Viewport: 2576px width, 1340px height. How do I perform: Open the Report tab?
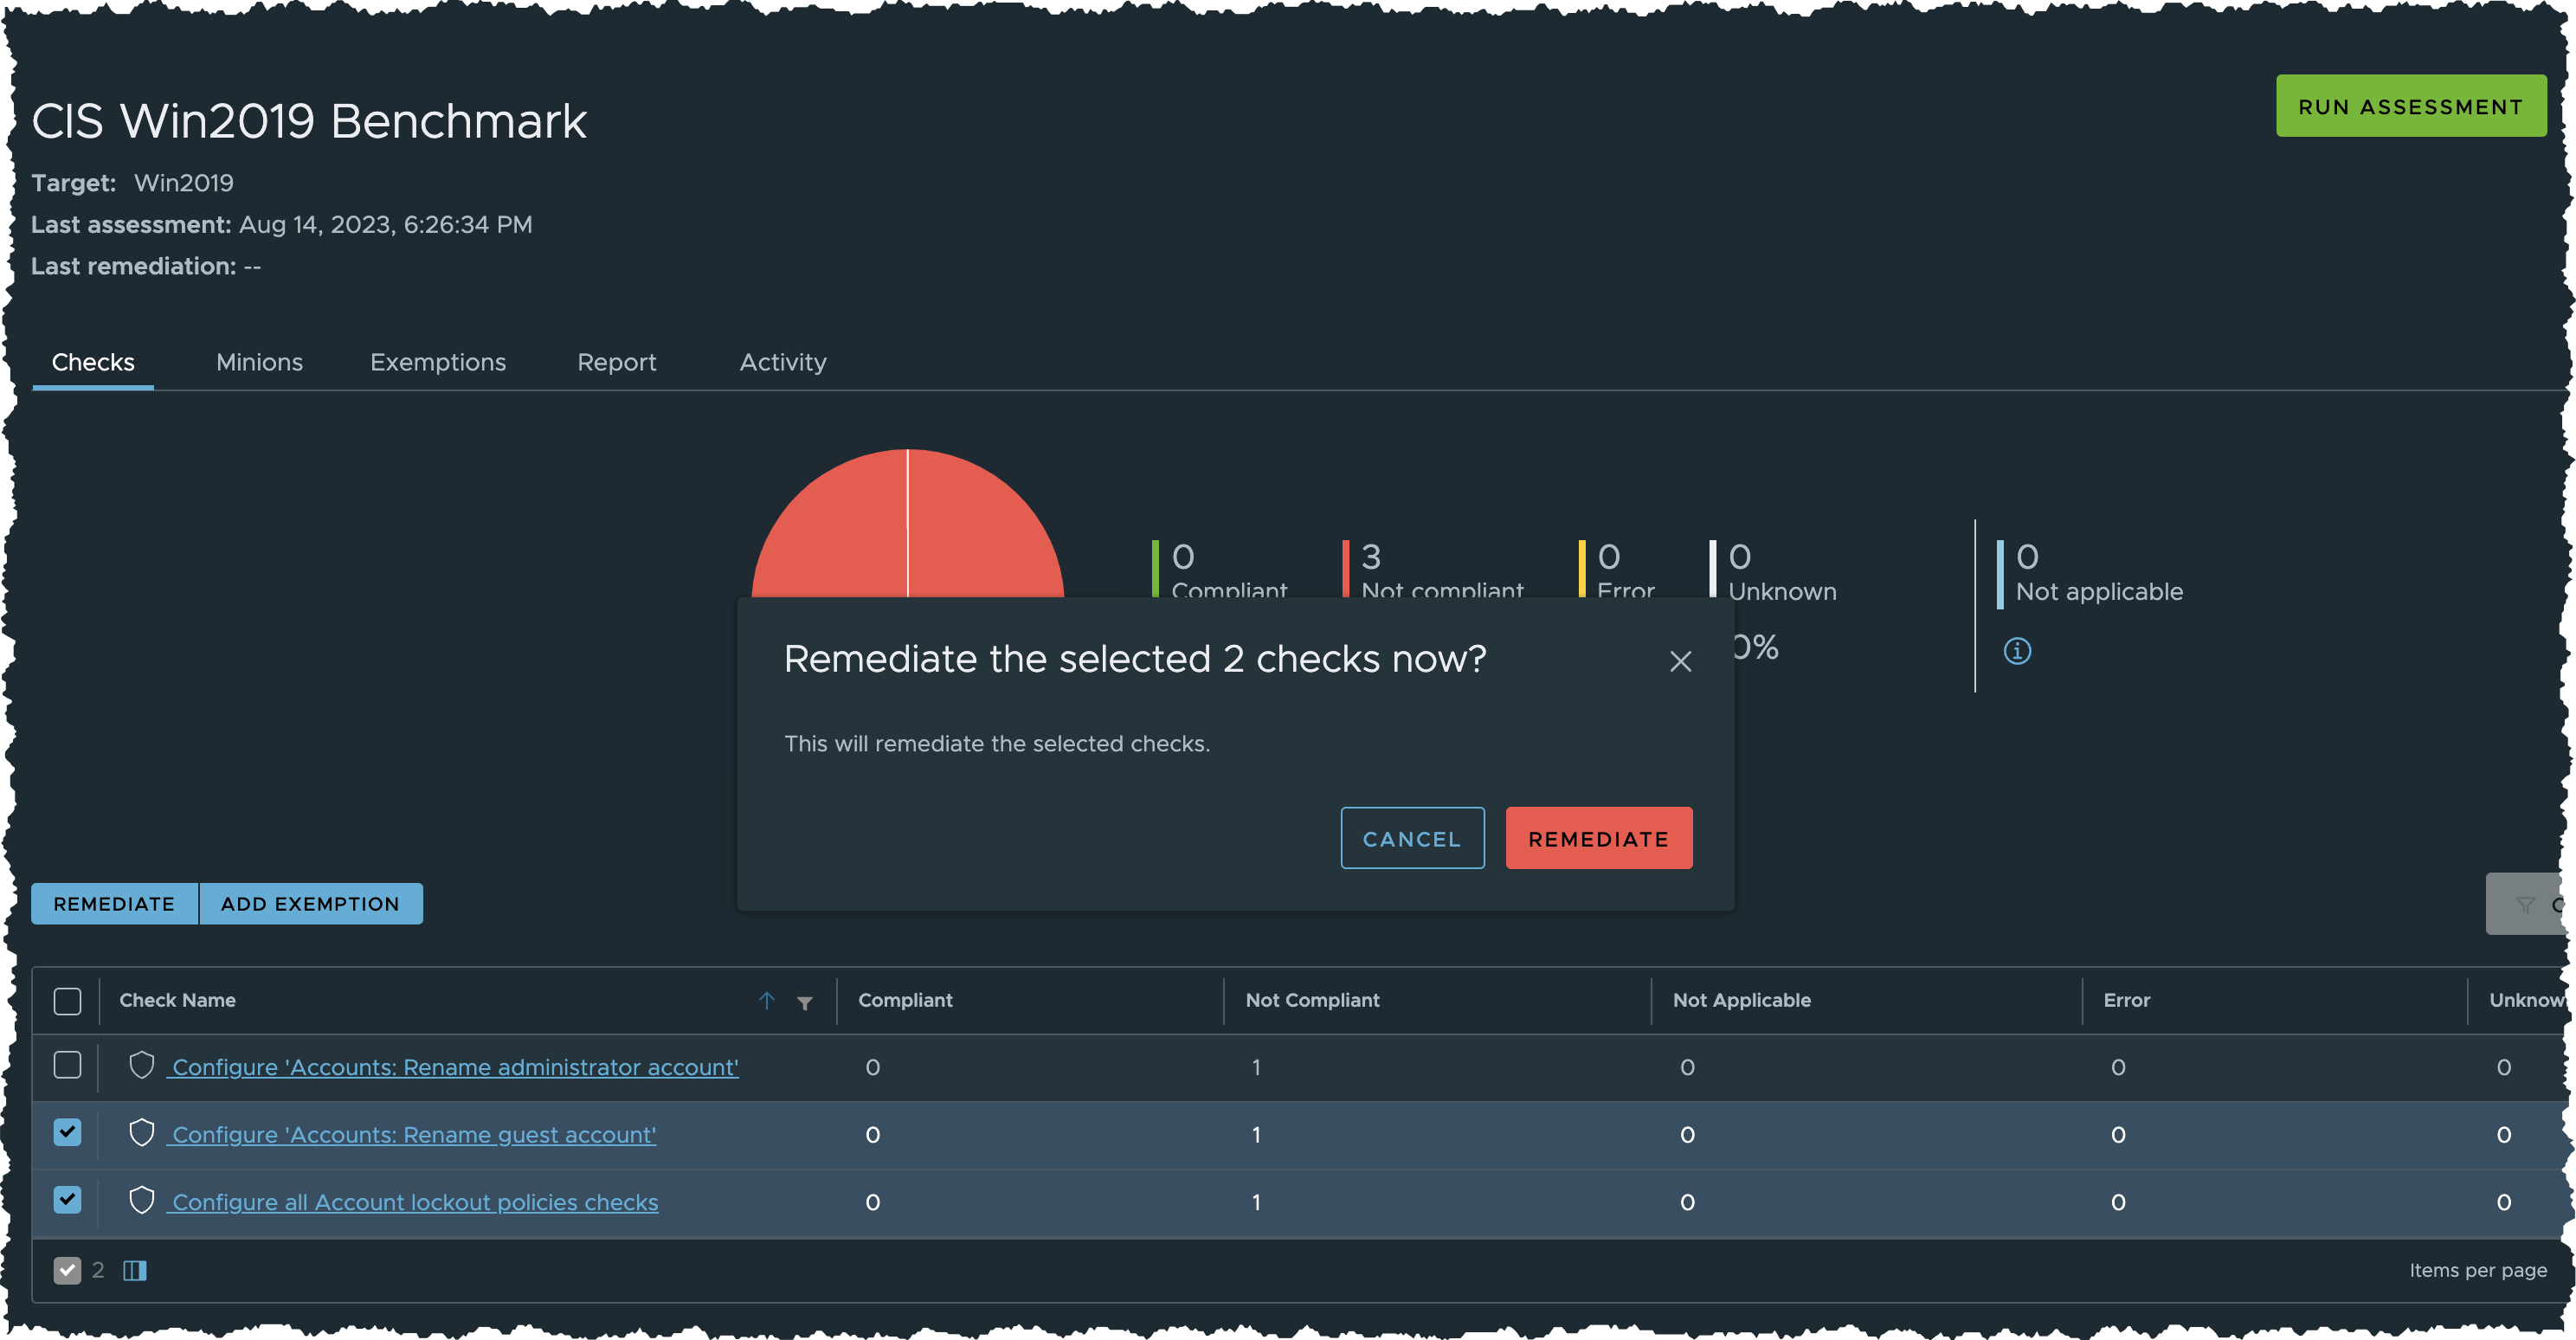616,362
